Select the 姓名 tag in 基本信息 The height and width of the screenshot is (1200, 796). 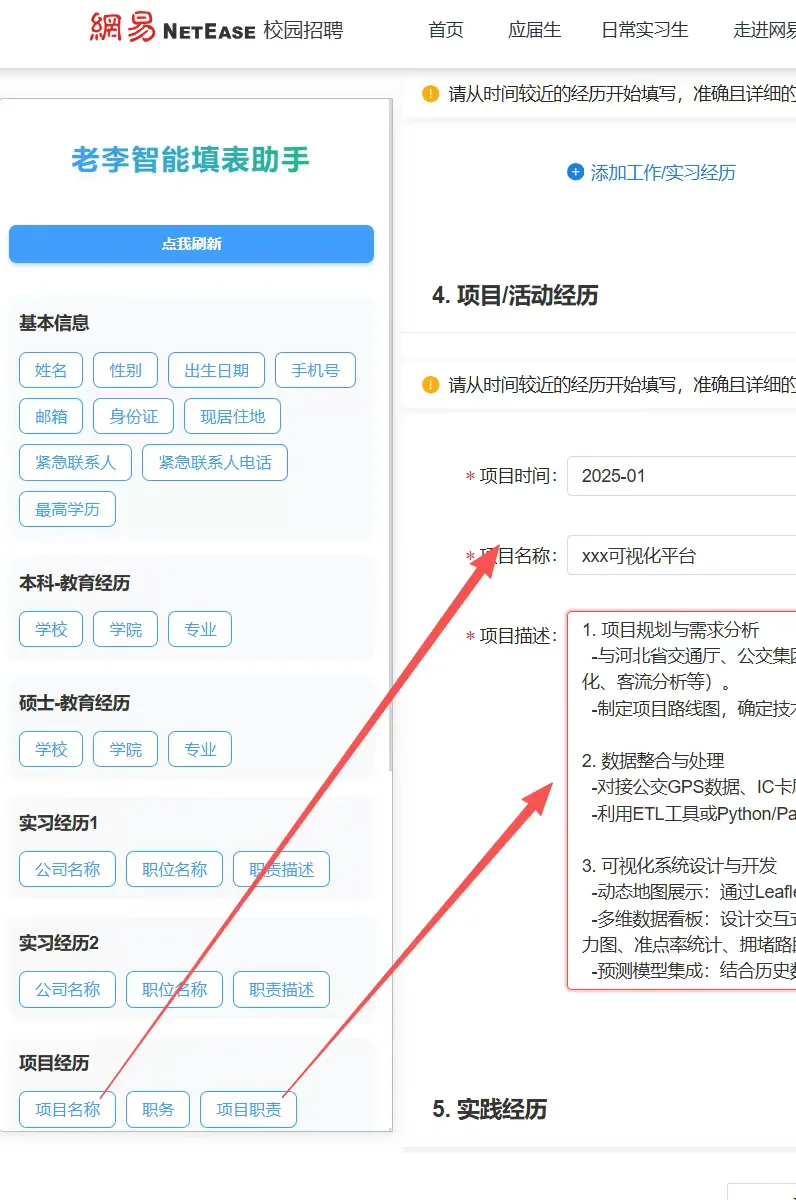click(51, 370)
